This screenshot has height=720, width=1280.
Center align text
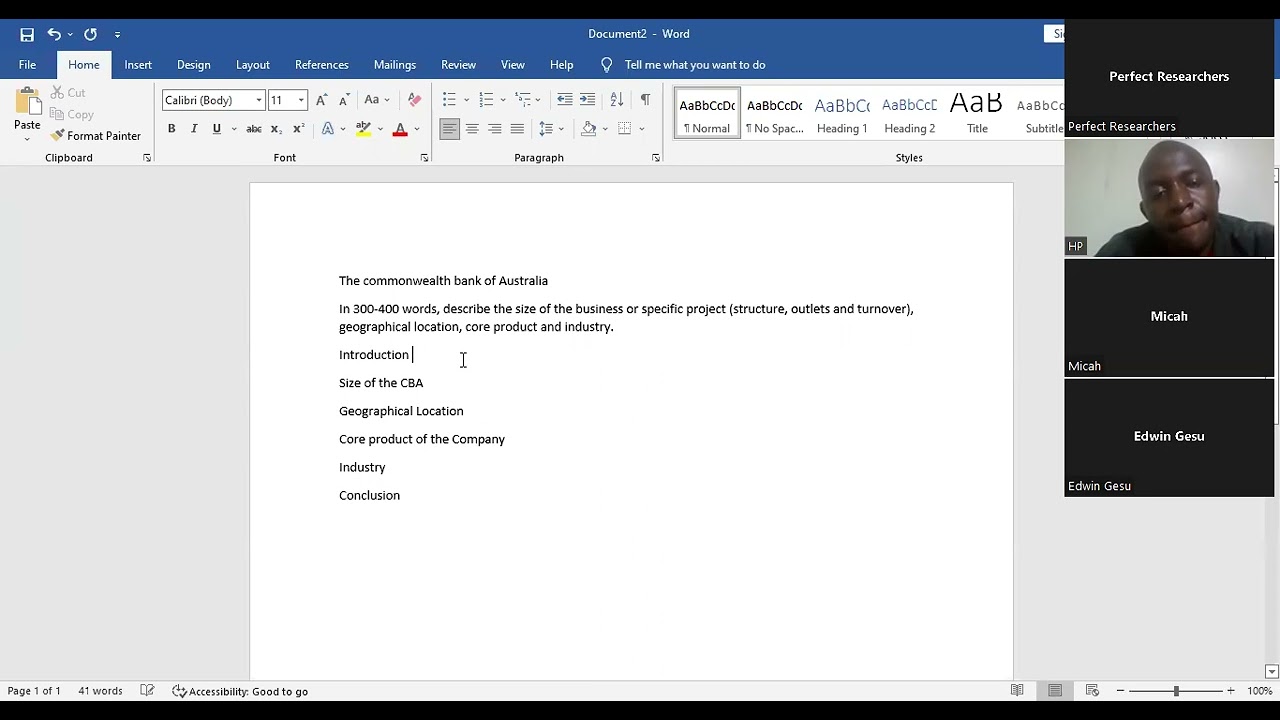click(472, 129)
